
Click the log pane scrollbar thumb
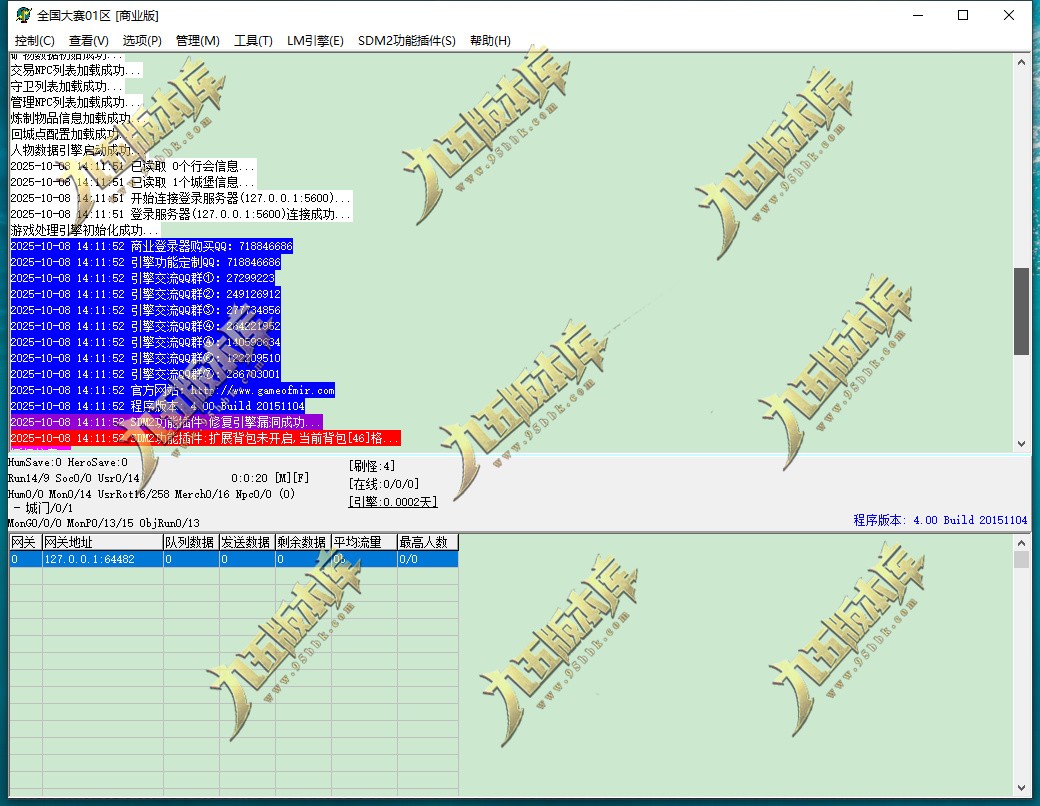point(1021,311)
